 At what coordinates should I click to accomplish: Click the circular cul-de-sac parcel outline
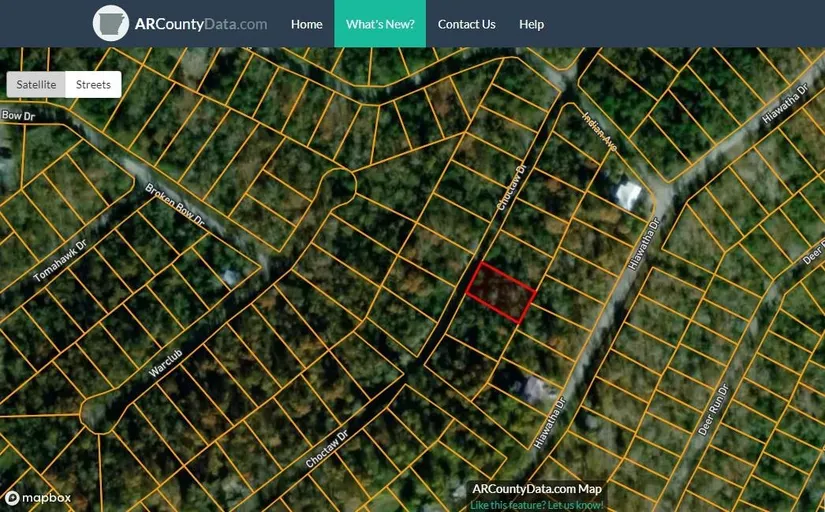tap(340, 185)
